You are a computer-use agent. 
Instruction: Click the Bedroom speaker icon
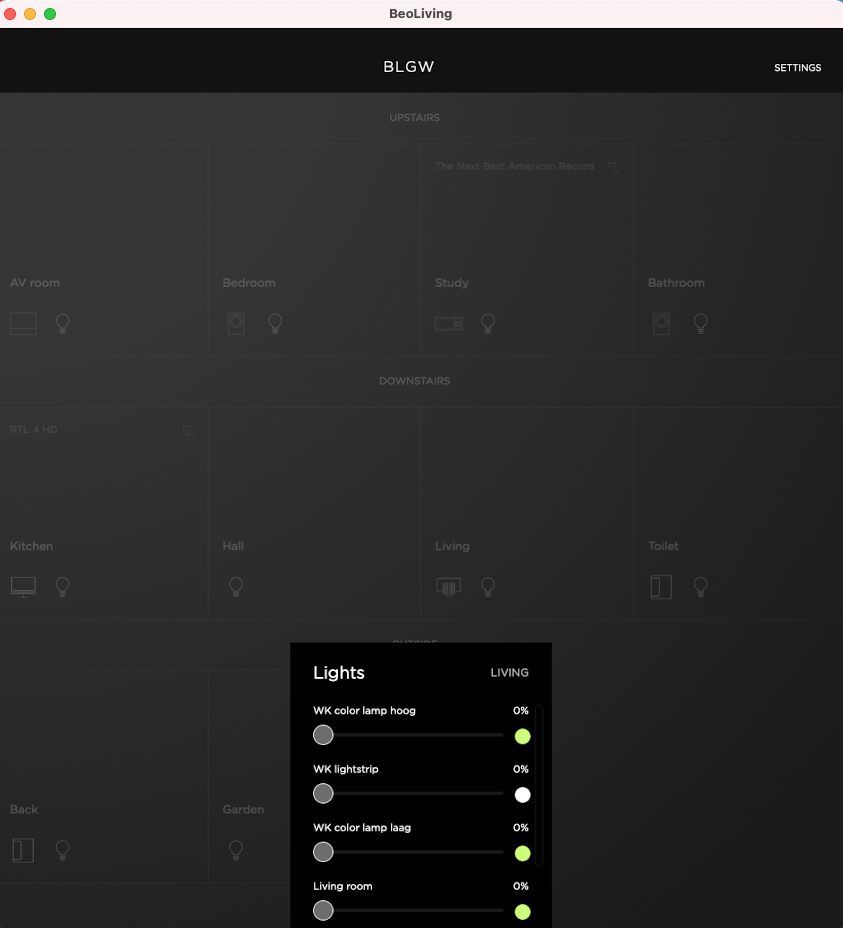(236, 324)
